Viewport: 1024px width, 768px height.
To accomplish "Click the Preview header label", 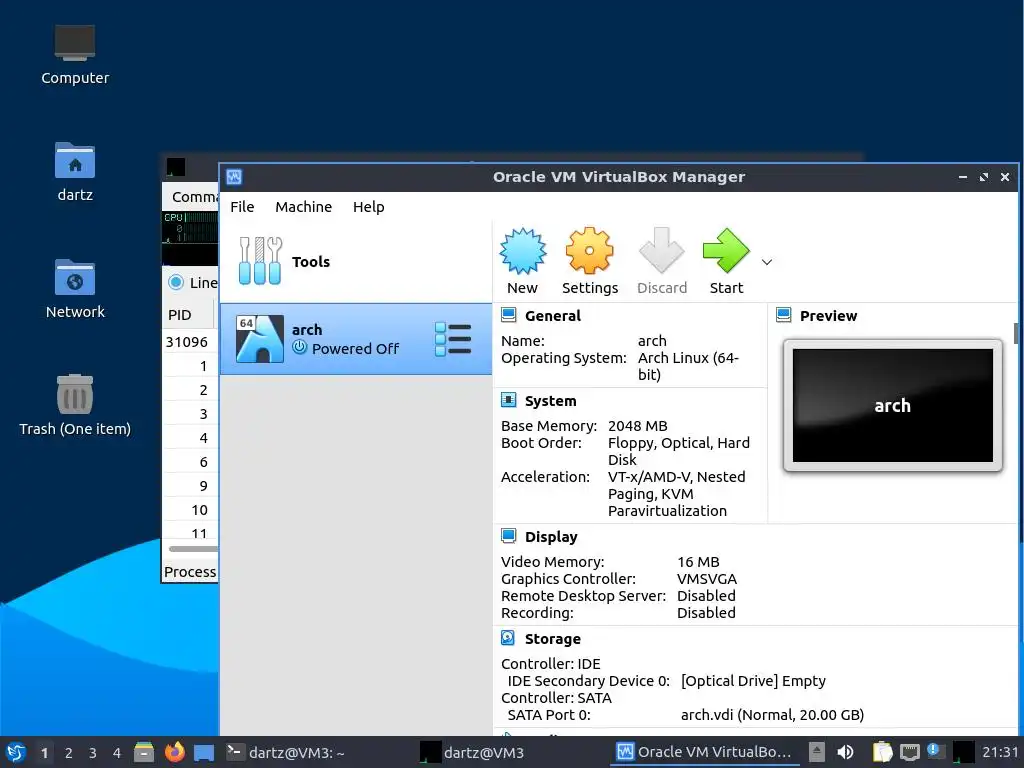I will 828,315.
